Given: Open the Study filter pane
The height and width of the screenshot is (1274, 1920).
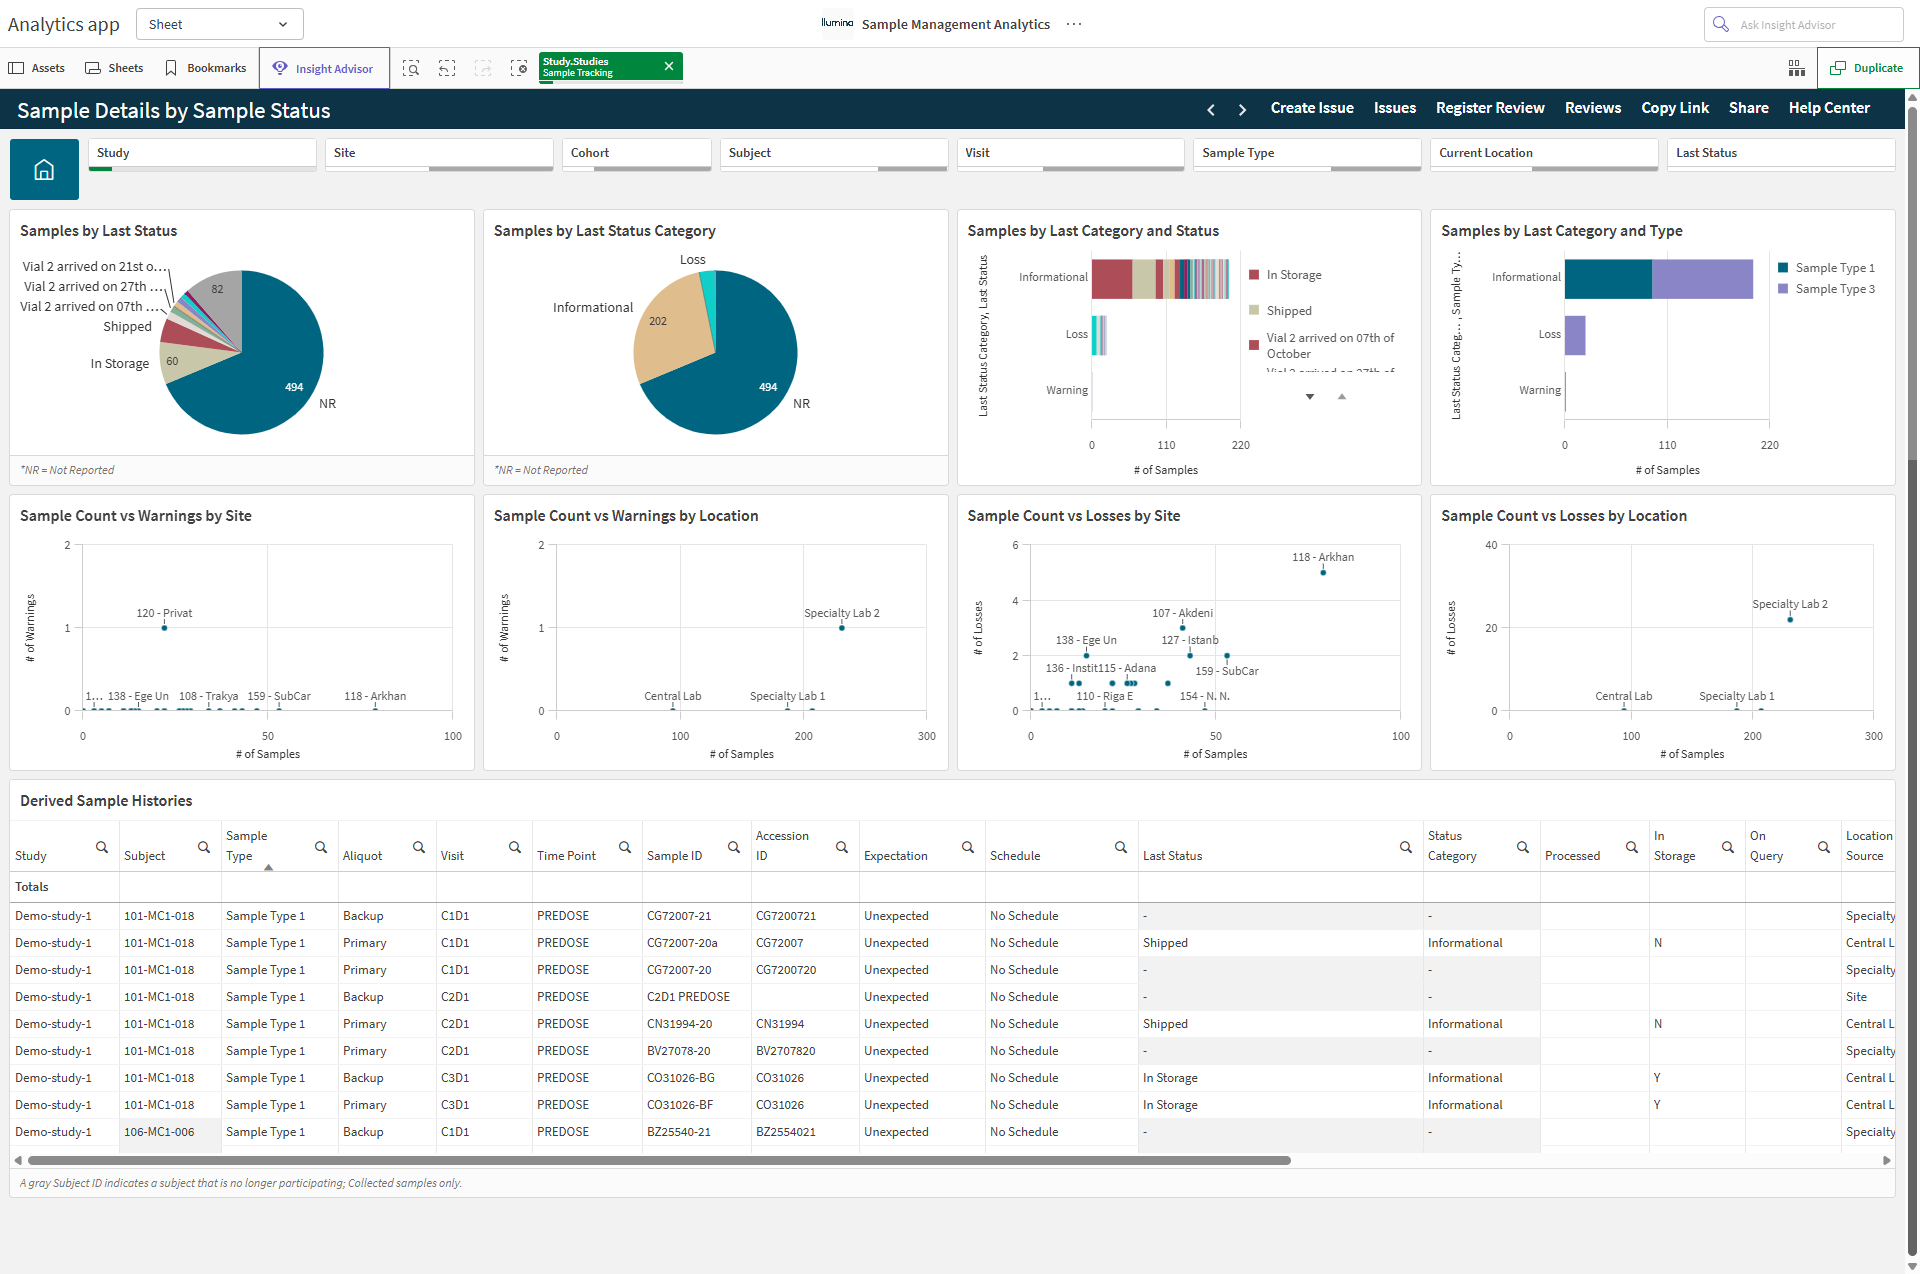Looking at the screenshot, I should (x=203, y=154).
